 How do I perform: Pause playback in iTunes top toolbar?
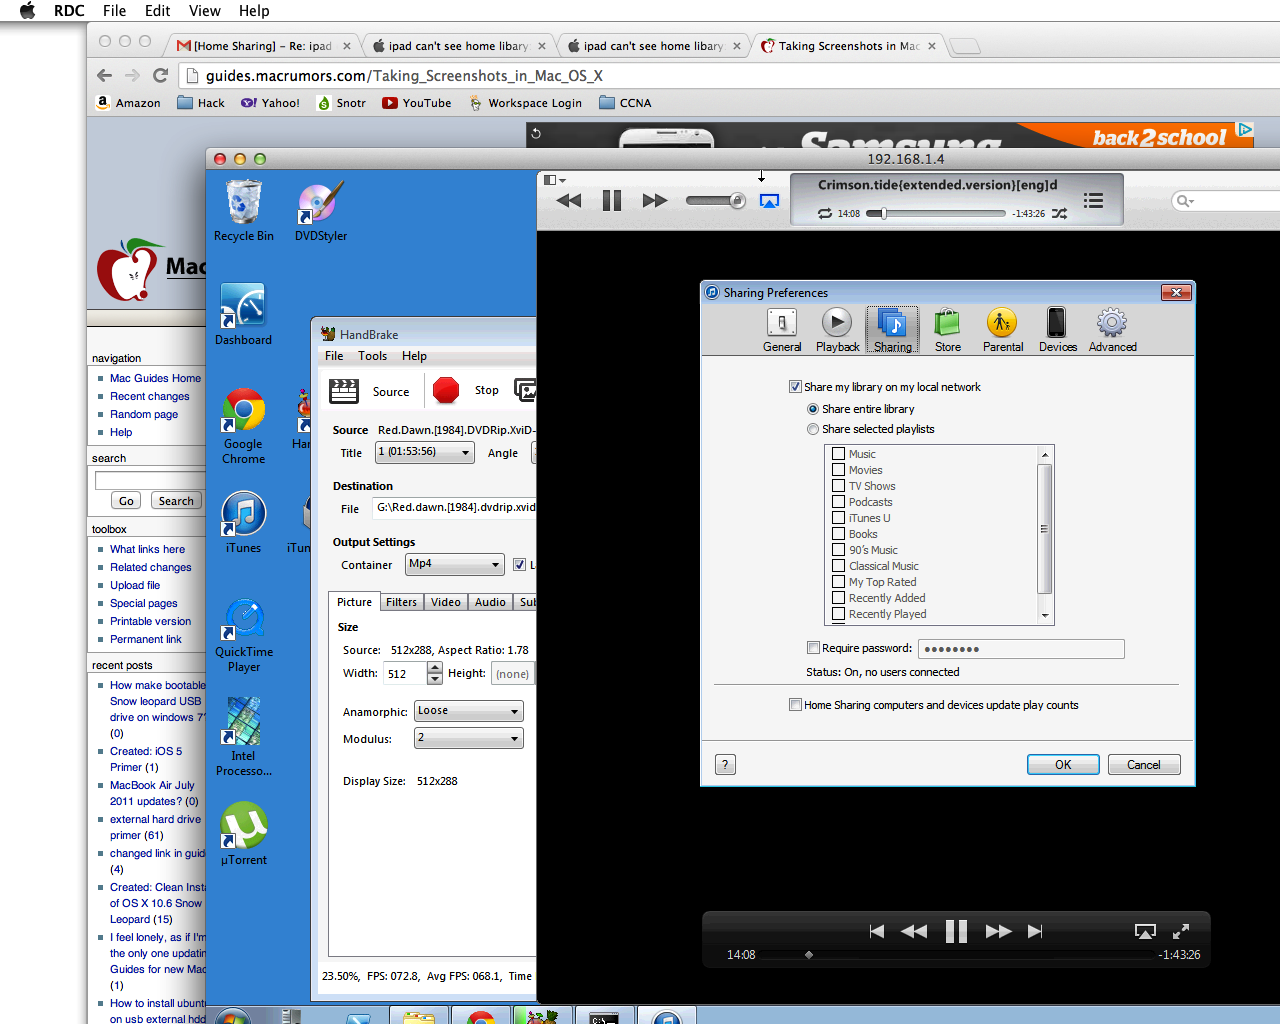[612, 201]
